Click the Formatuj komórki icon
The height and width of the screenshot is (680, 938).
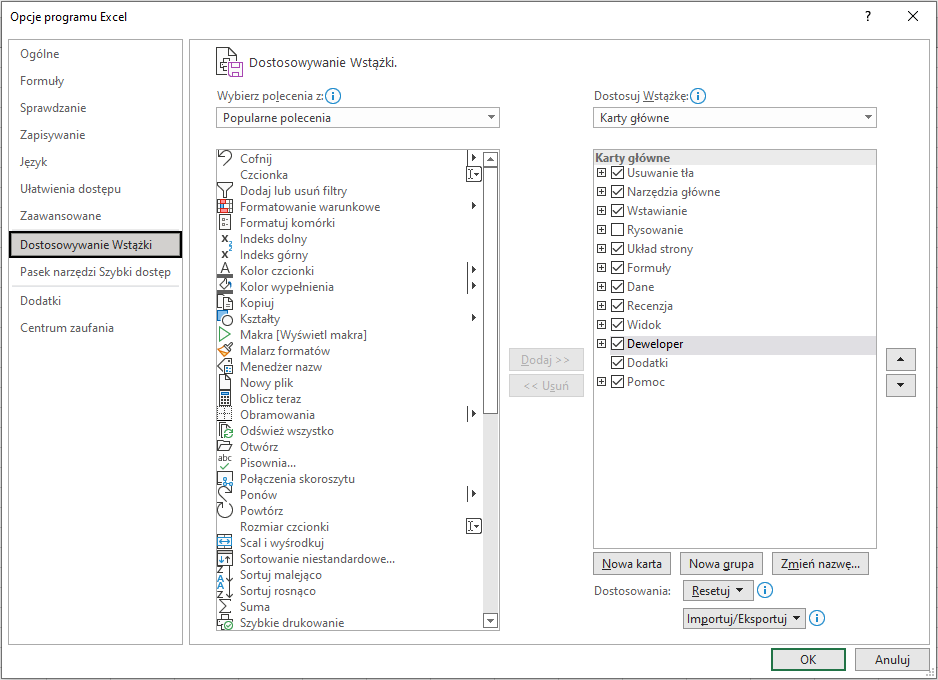pos(224,222)
